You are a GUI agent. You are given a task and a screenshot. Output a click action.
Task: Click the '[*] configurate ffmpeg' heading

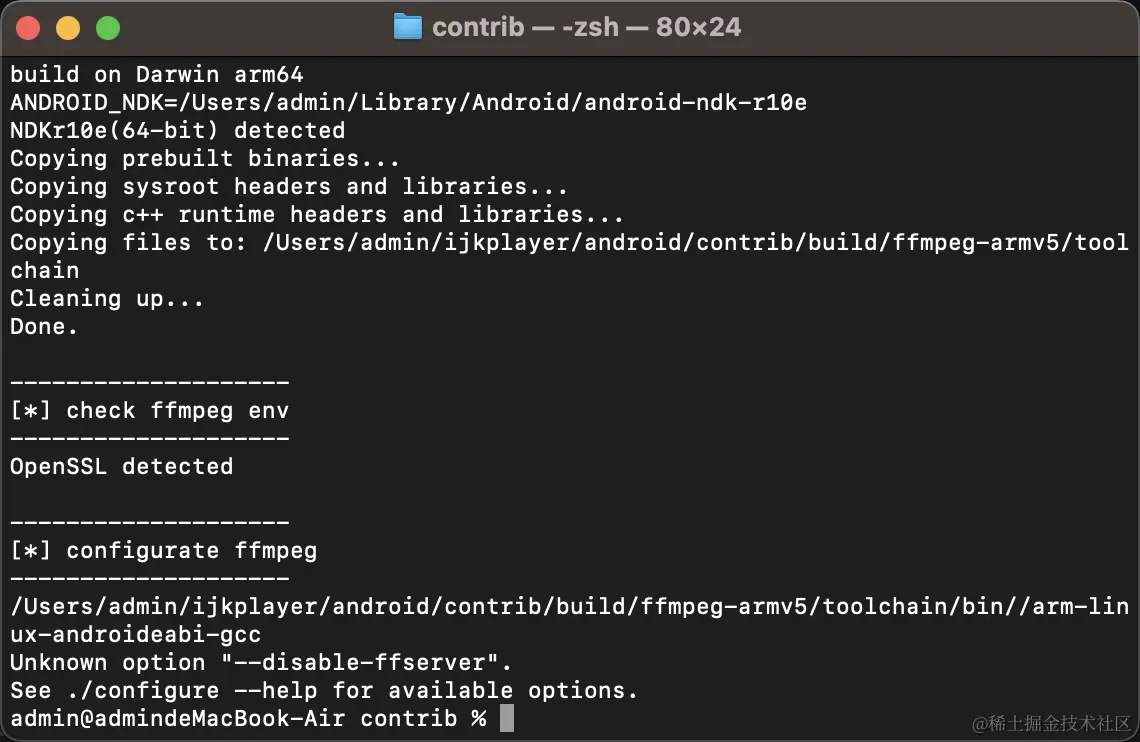(164, 550)
